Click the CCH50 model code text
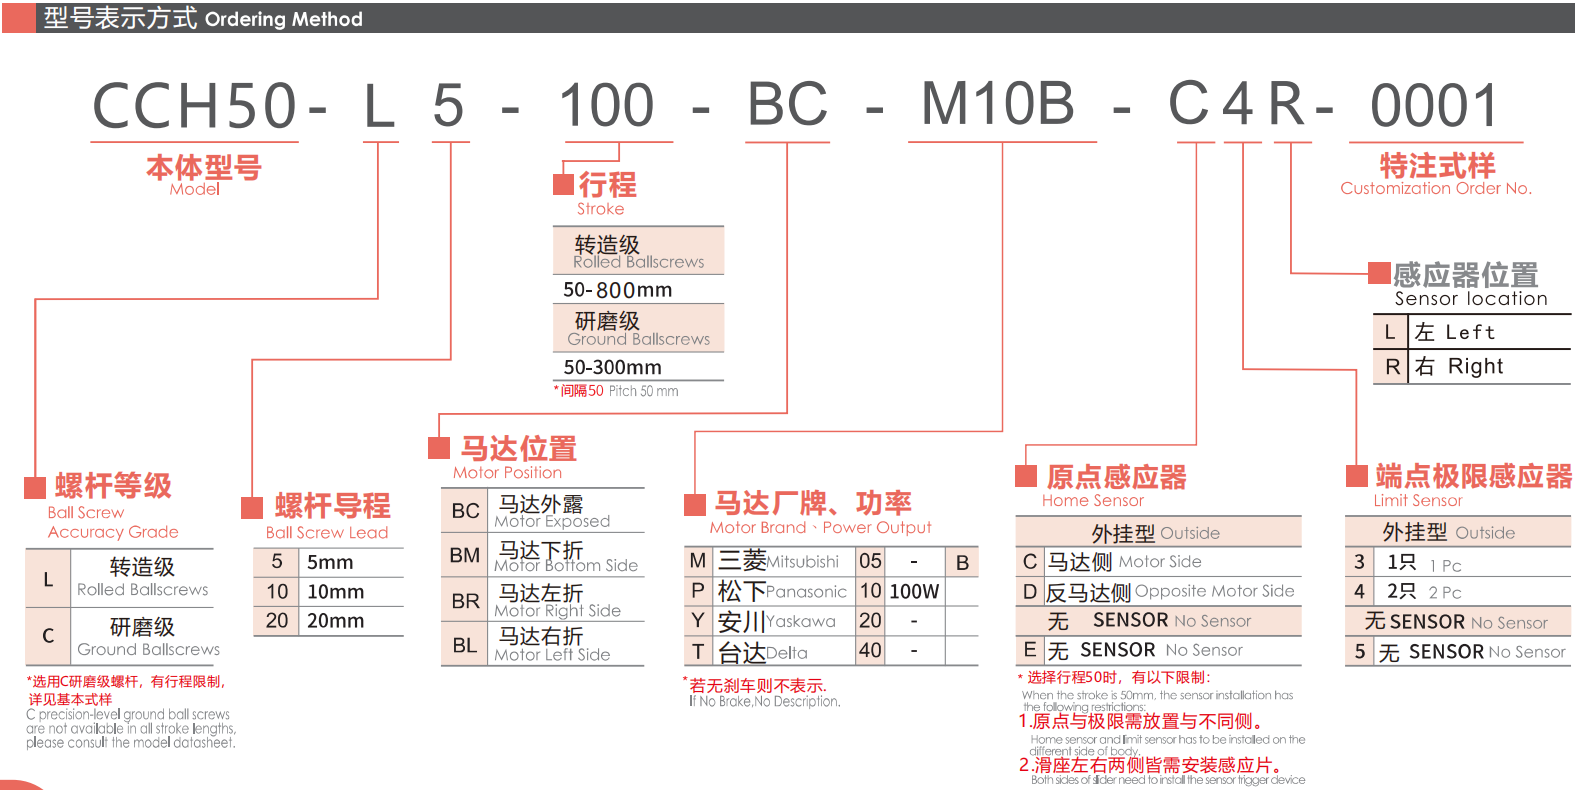This screenshot has height=790, width=1578. (194, 106)
